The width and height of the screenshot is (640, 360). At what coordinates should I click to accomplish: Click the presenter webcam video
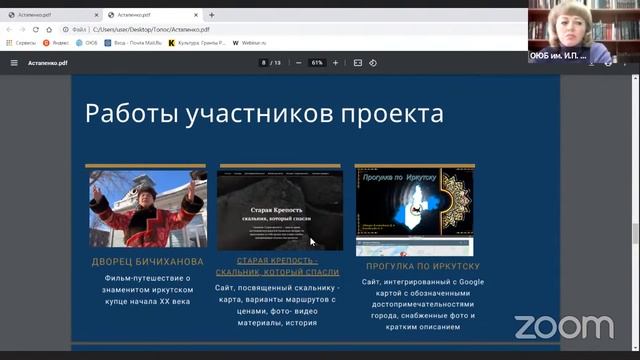point(584,31)
